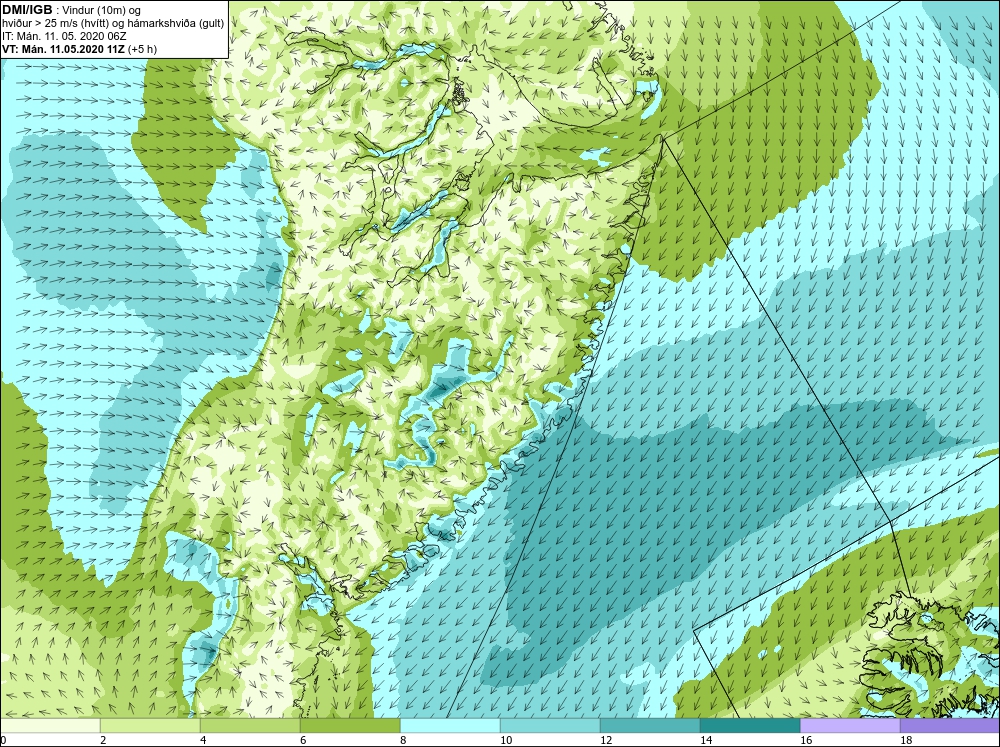
Task: Click the legend scale label '8'
Action: pyautogui.click(x=403, y=740)
